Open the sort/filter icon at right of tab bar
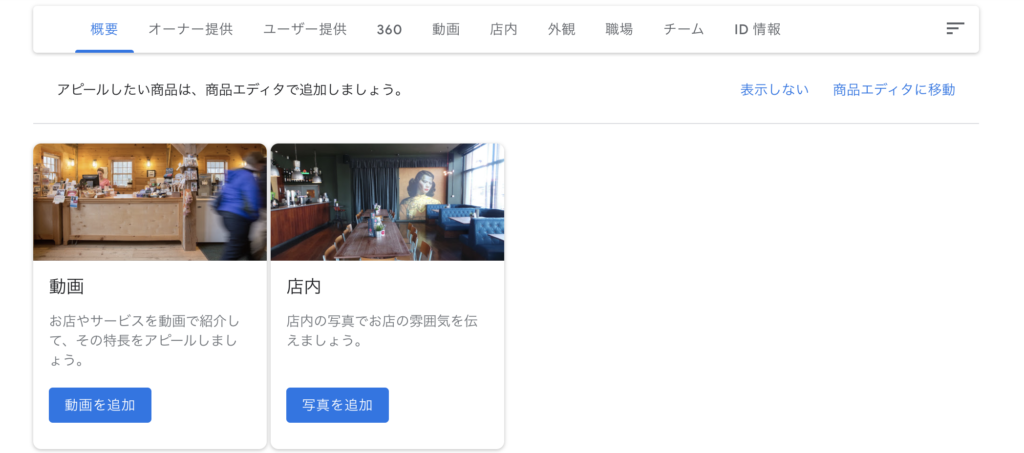Viewport: 1024px width, 453px height. pyautogui.click(x=955, y=29)
